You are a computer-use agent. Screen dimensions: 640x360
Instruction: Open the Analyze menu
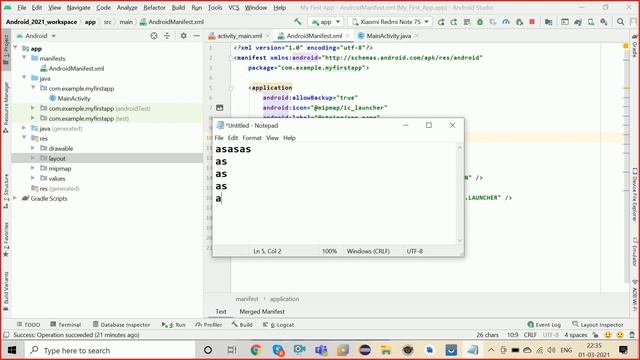(127, 8)
